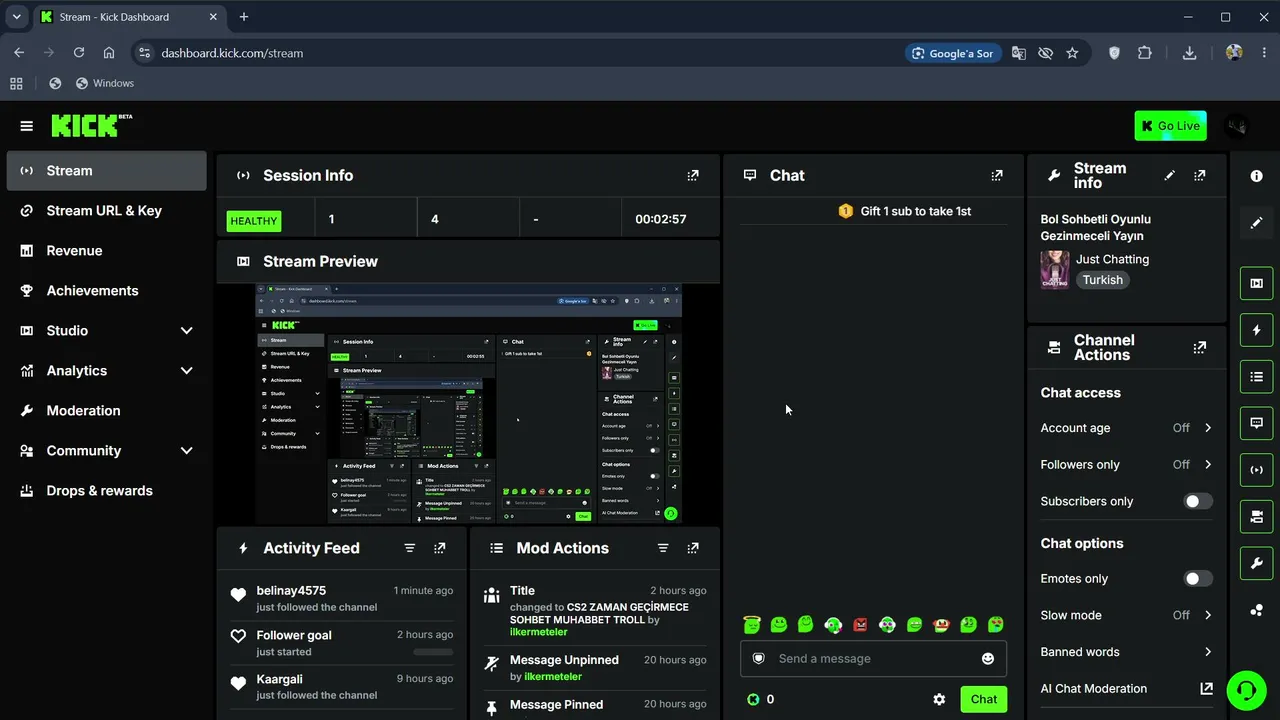Pop out the Session Info panel
Viewport: 1280px width, 720px height.
[693, 175]
